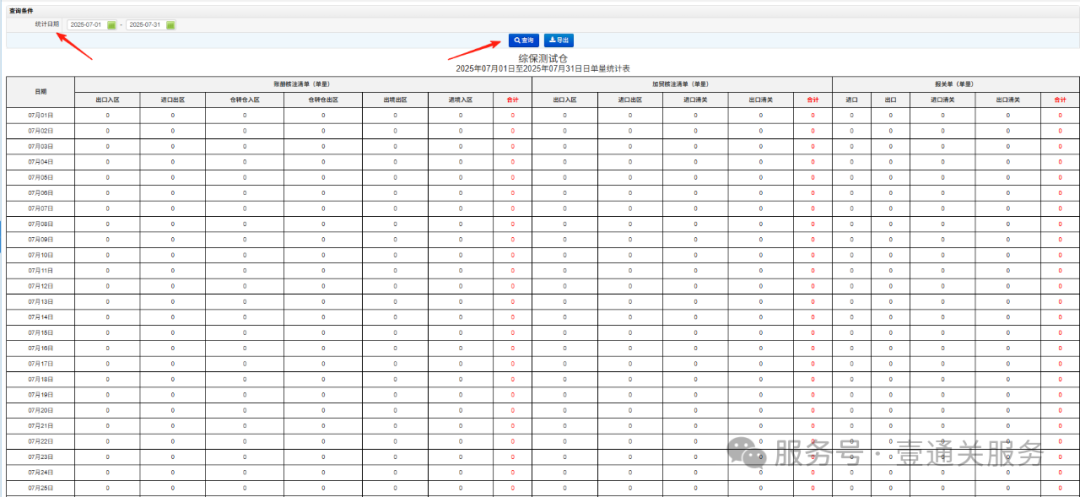Image resolution: width=1080 pixels, height=497 pixels.
Task: Focus the start date field 2025-07-01
Action: tap(86, 25)
